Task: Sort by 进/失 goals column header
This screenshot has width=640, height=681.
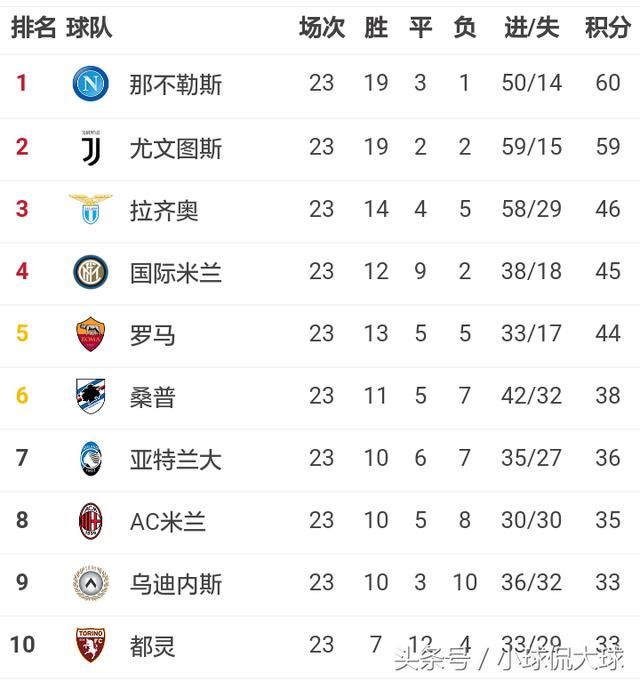Action: coord(531,28)
